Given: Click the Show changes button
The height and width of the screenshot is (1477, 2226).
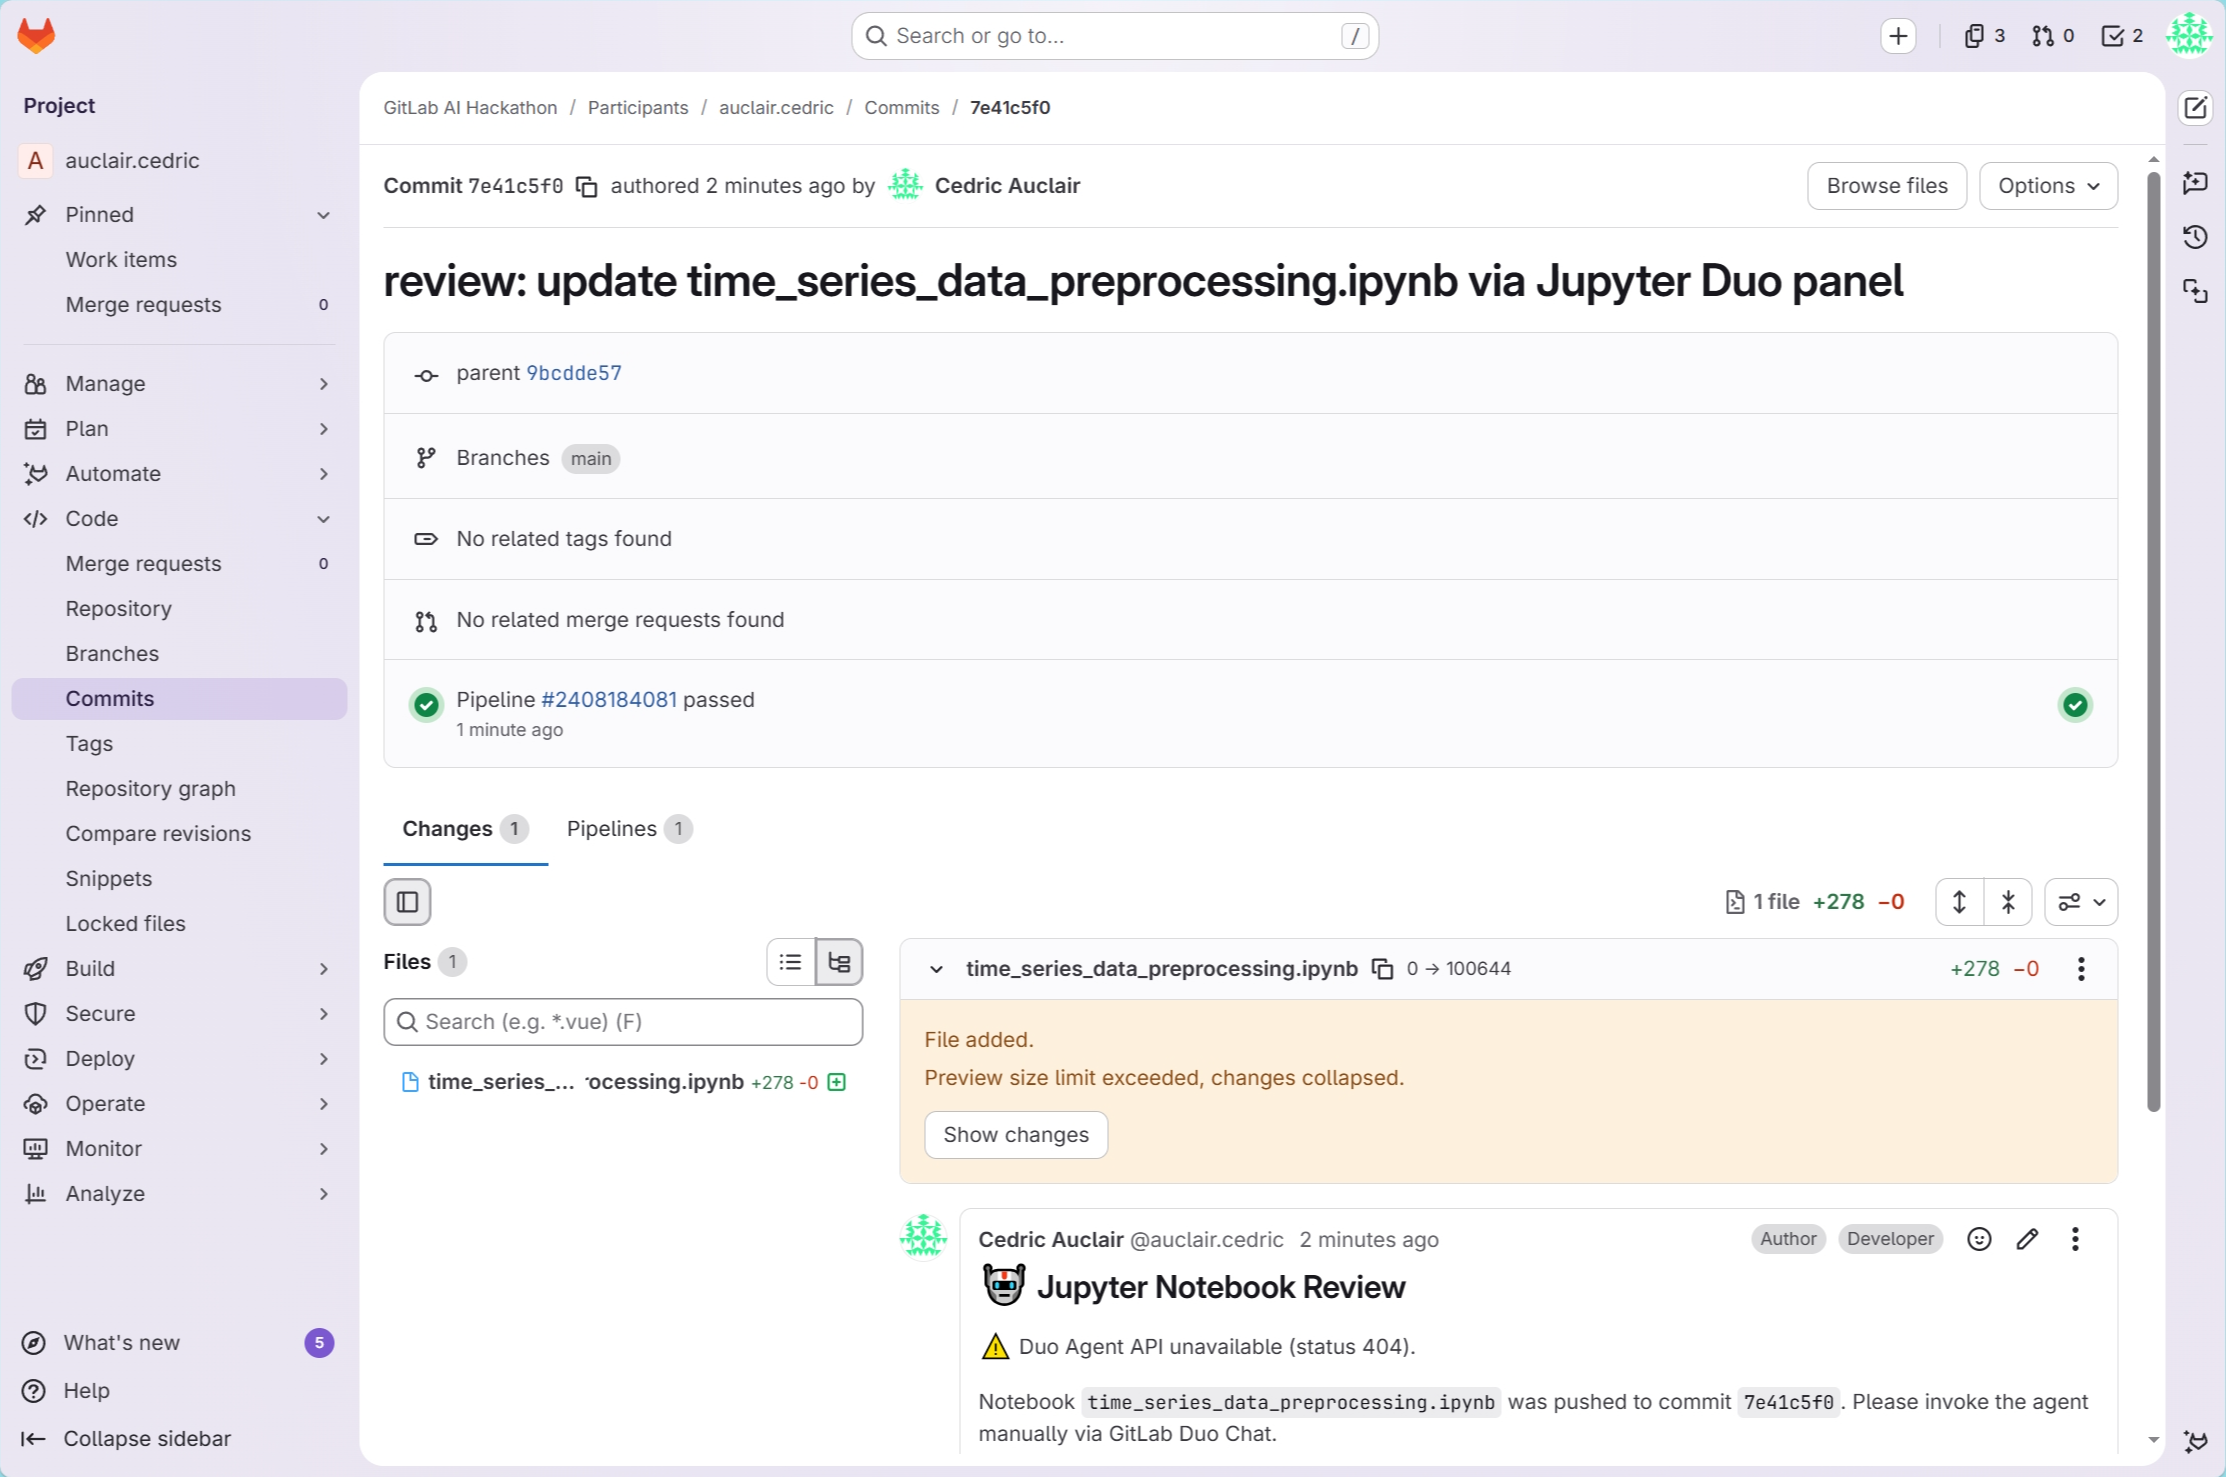Looking at the screenshot, I should click(1015, 1135).
